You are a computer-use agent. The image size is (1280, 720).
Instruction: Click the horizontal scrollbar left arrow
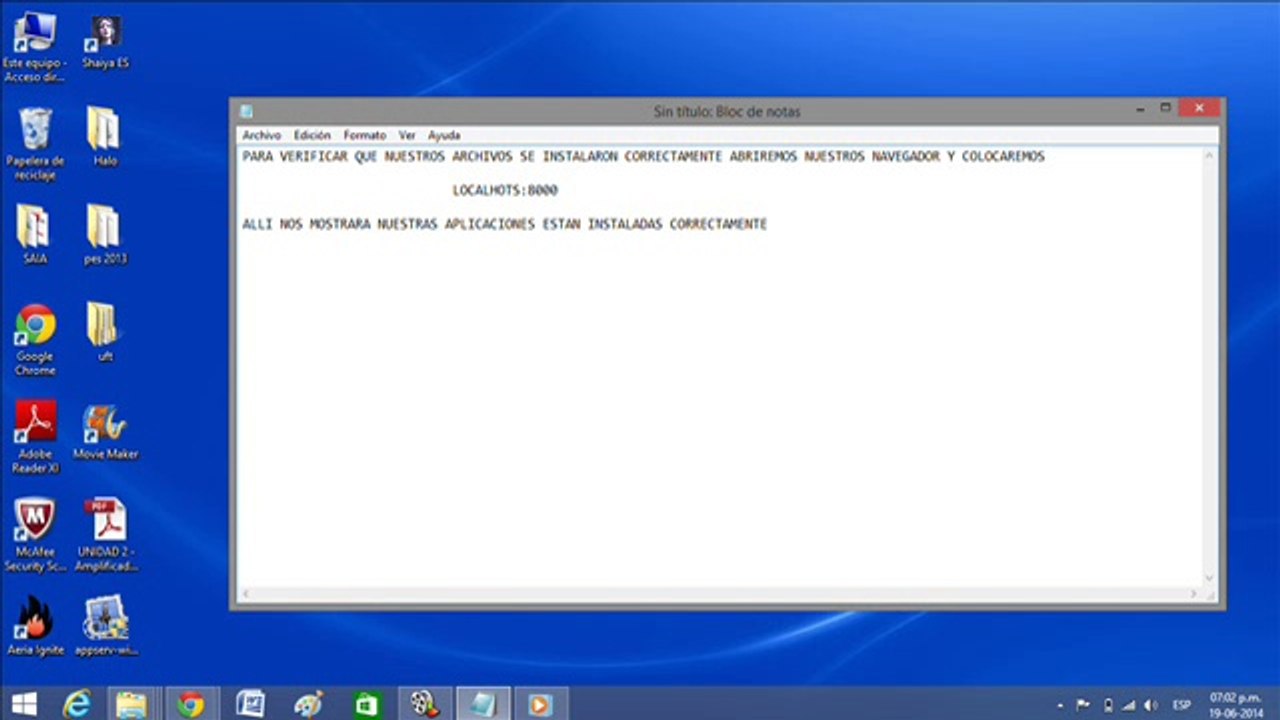(x=246, y=594)
